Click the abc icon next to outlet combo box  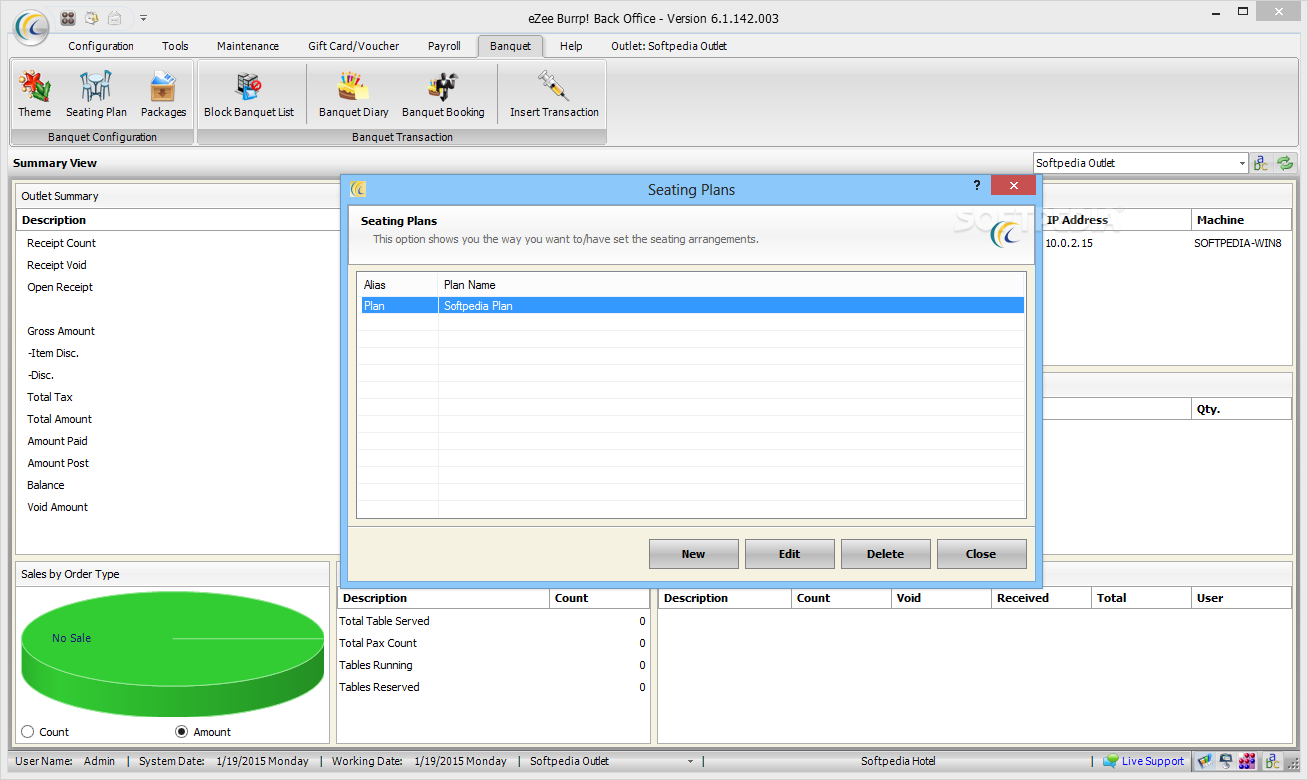coord(1262,163)
